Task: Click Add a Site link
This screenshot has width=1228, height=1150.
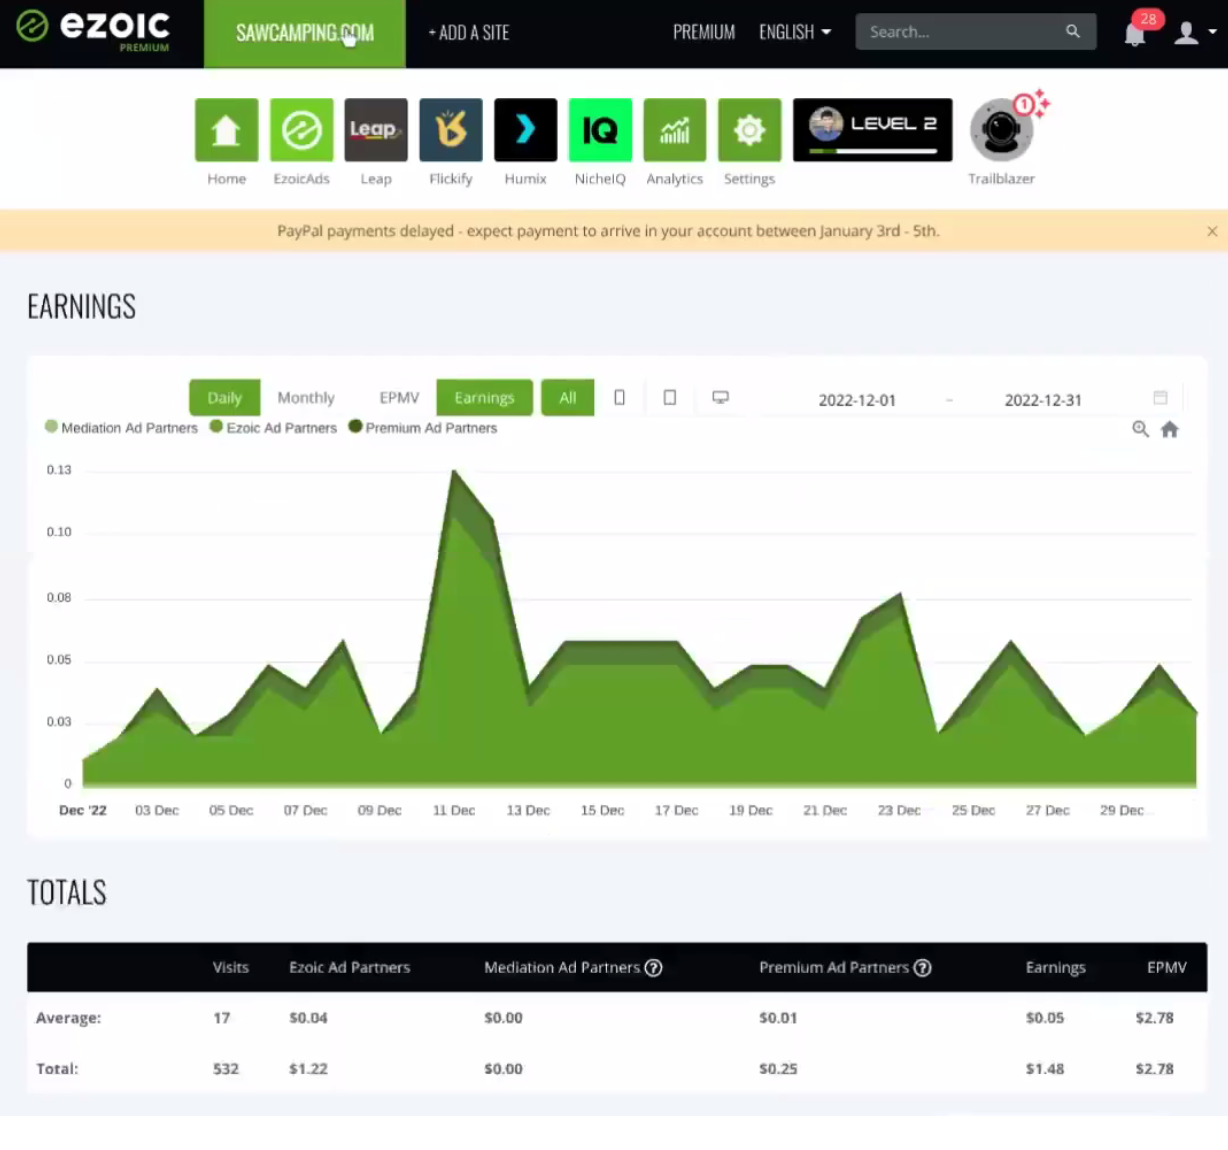Action: click(x=469, y=32)
